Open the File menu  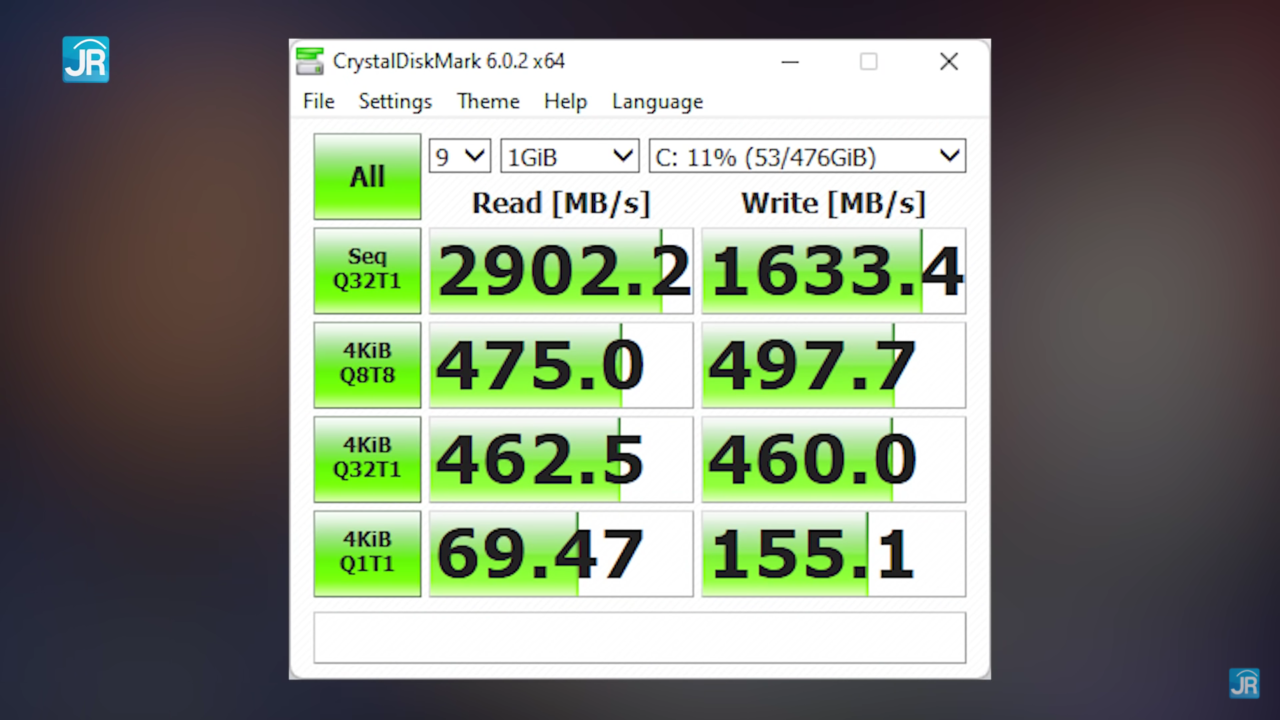(x=318, y=101)
